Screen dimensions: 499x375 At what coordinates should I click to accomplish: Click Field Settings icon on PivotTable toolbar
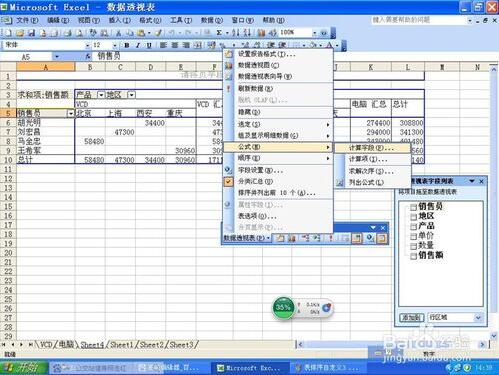tap(369, 238)
